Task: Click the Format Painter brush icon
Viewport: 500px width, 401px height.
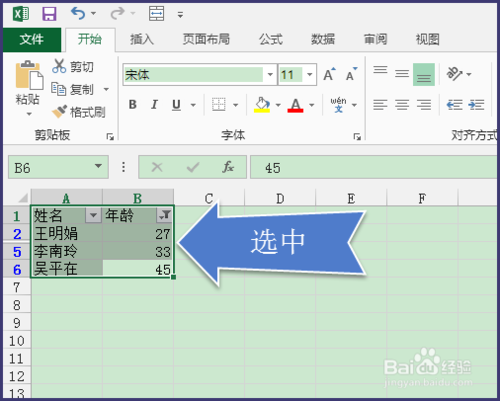Action: pyautogui.click(x=59, y=112)
